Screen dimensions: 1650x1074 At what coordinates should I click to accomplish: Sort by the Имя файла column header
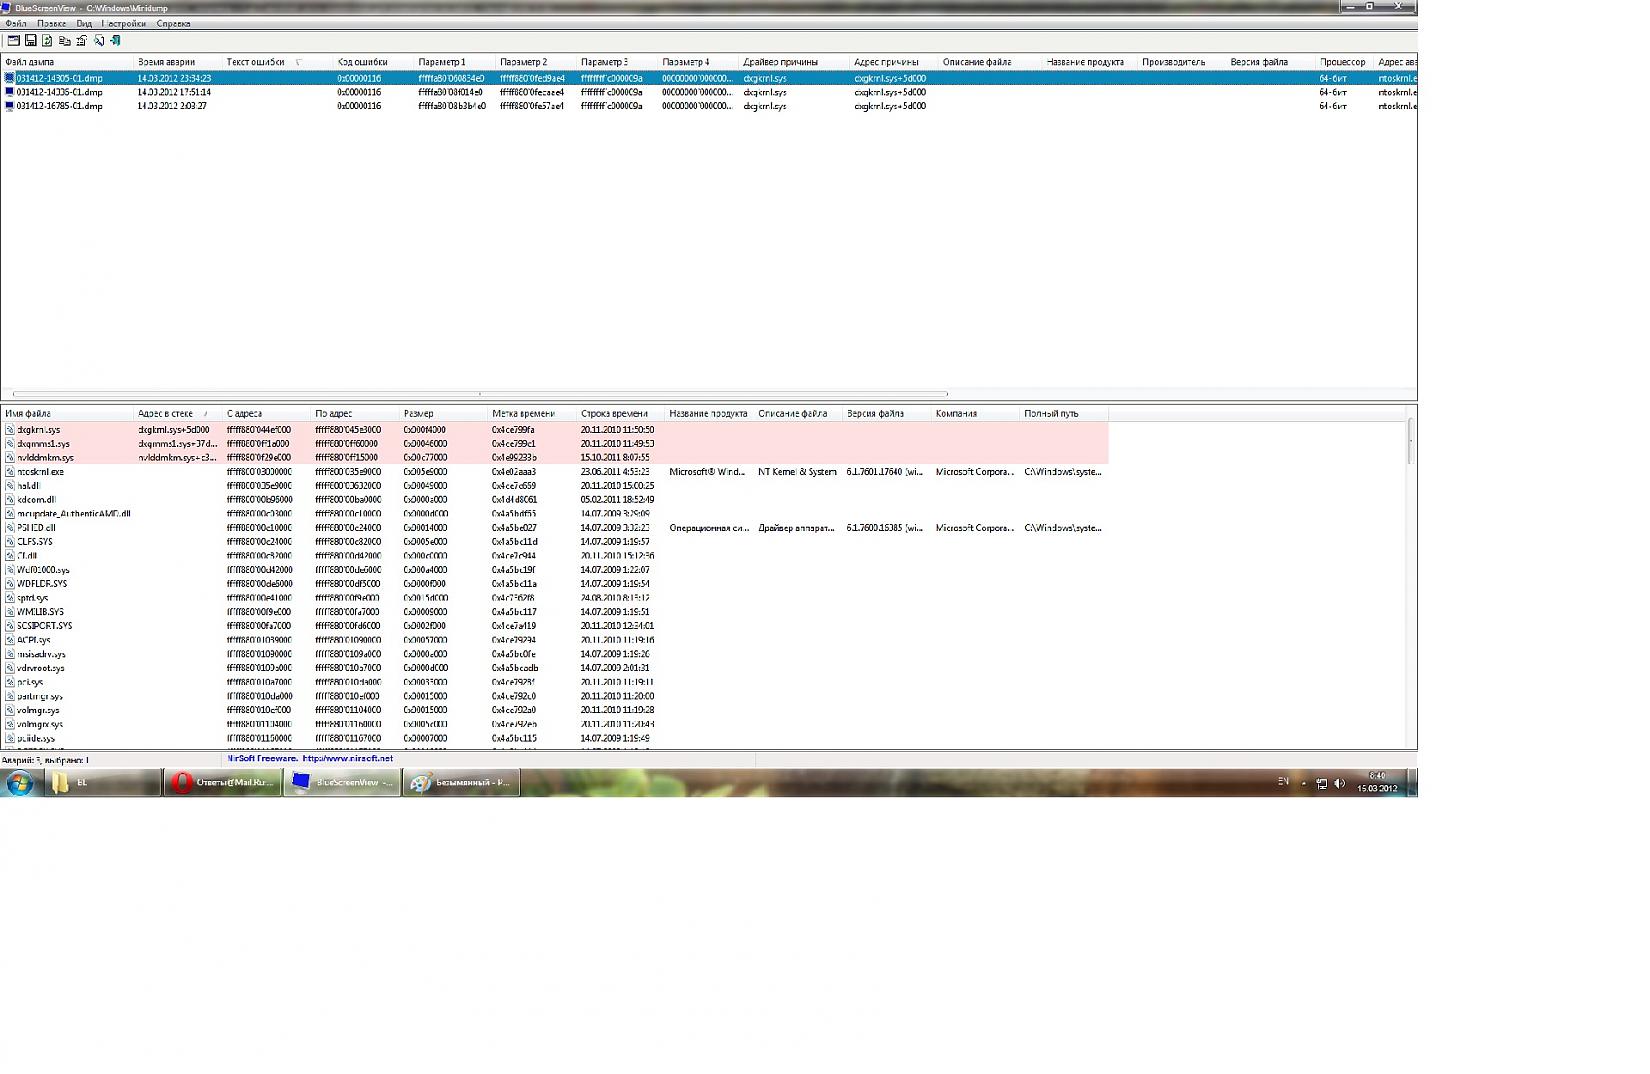pyautogui.click(x=28, y=413)
